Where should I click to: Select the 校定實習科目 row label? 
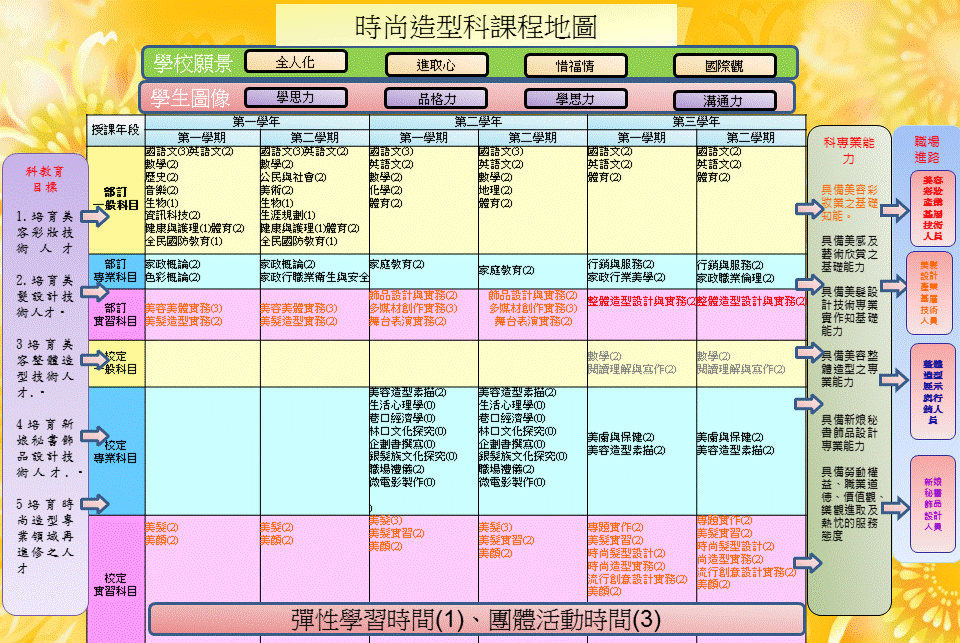pos(116,584)
